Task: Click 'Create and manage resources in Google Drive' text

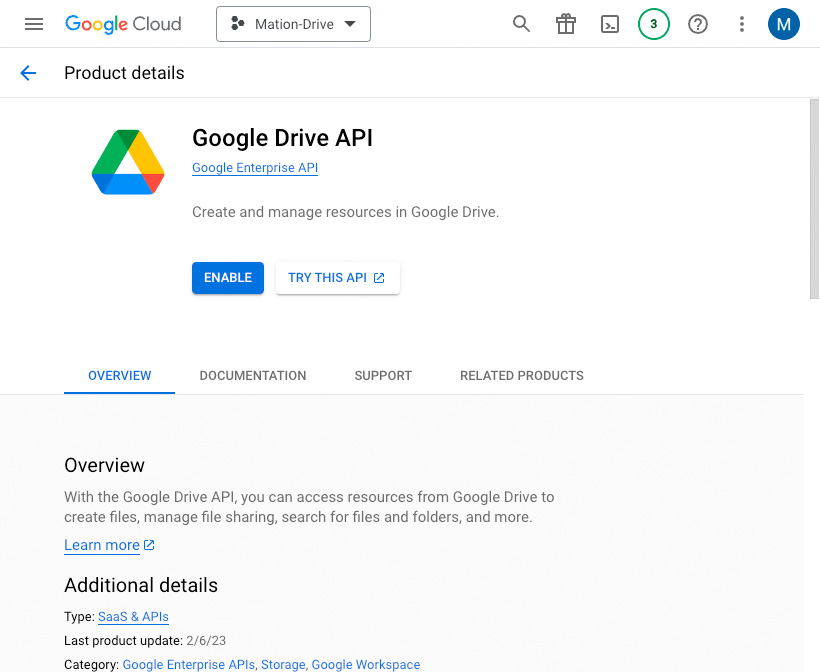Action: (x=346, y=212)
